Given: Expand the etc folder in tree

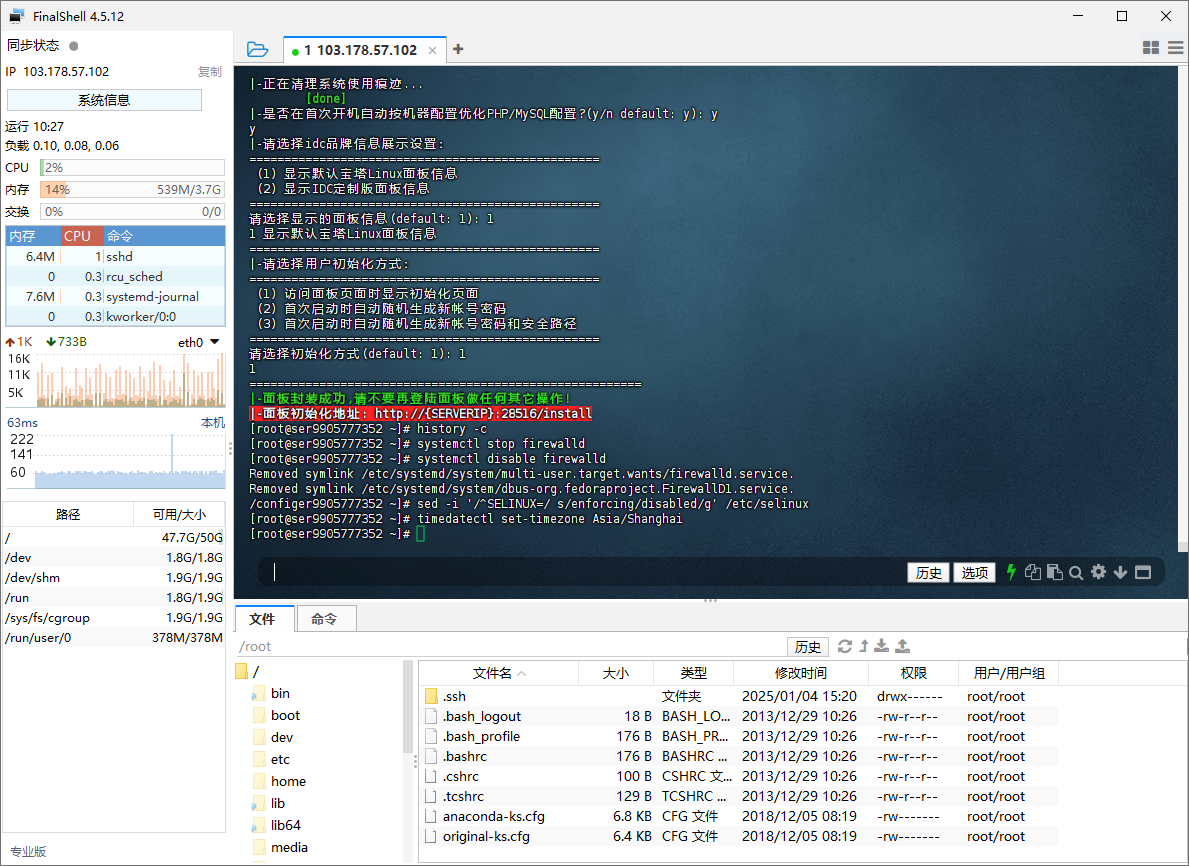Looking at the screenshot, I should pyautogui.click(x=280, y=759).
